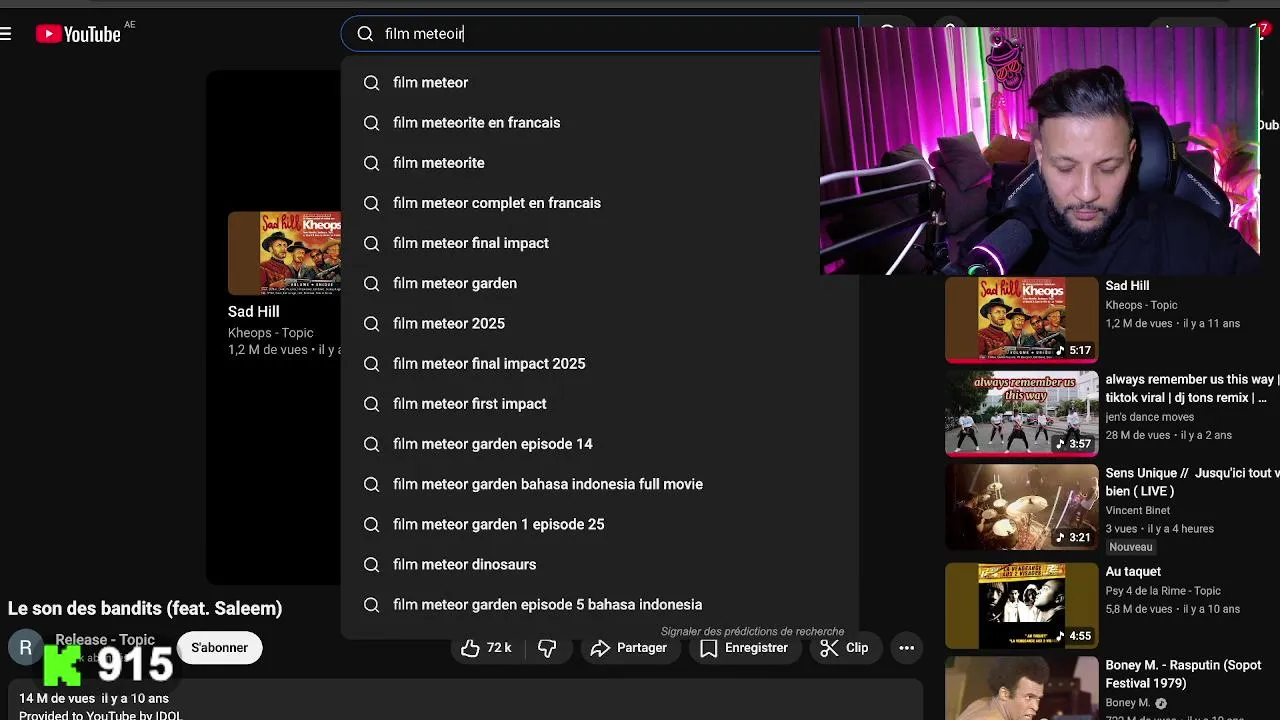
Task: Open the Release - Topic channel name
Action: tap(105, 640)
